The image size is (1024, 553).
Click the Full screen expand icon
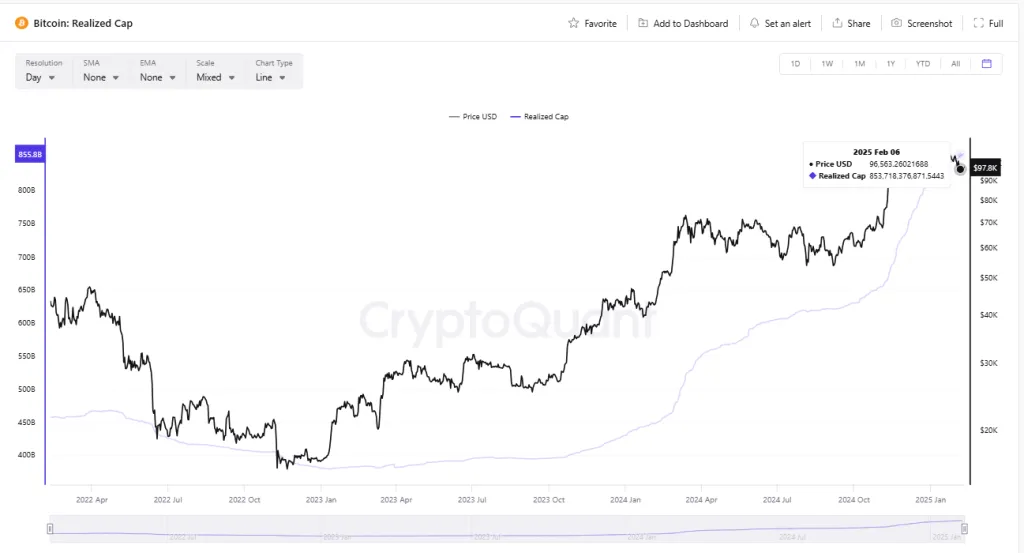pos(979,23)
